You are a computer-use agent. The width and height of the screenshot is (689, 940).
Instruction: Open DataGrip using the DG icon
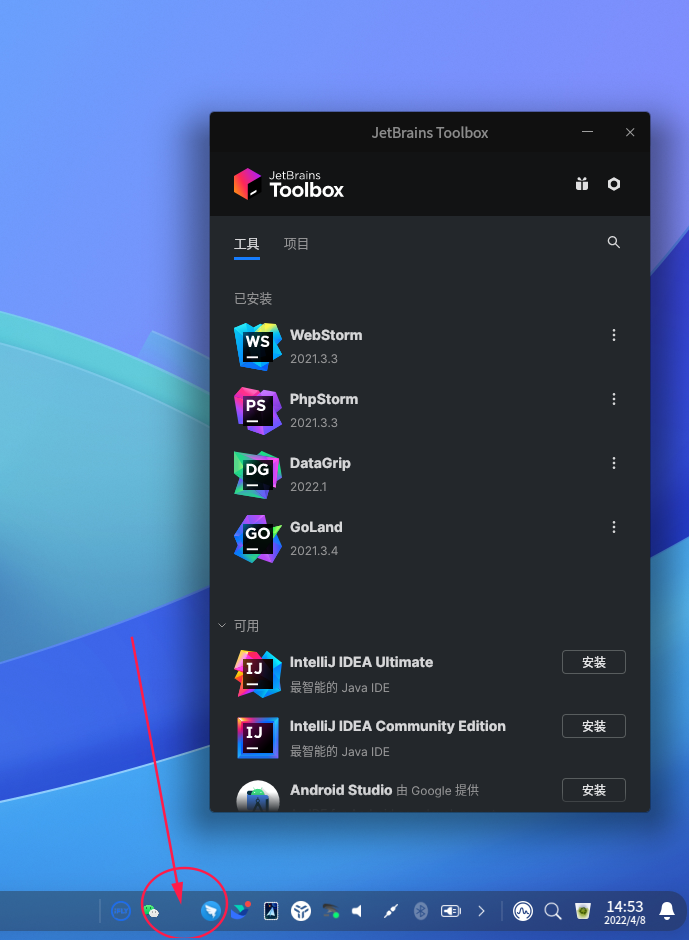(x=257, y=475)
